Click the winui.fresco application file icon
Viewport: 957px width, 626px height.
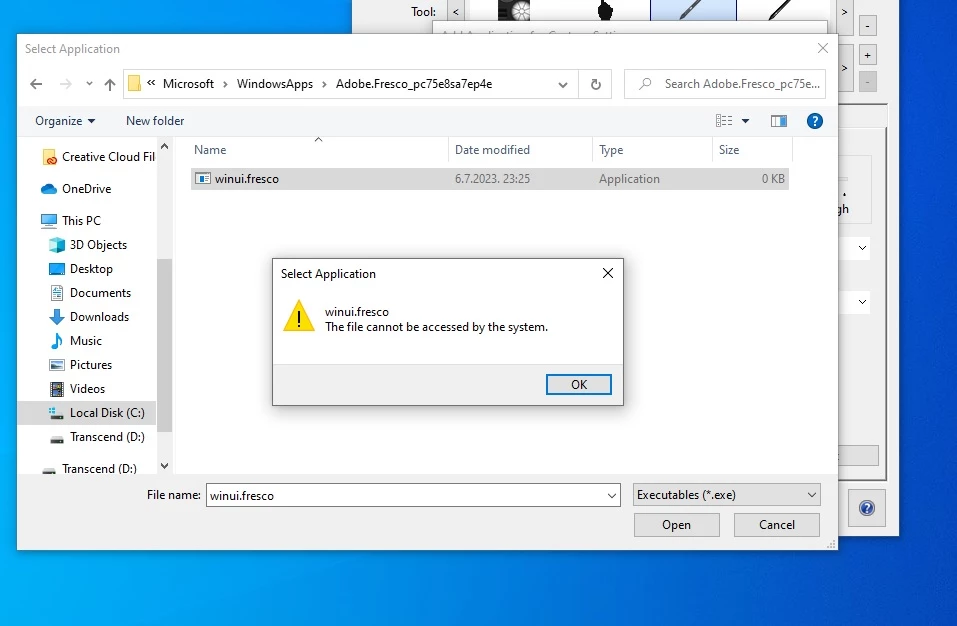tap(203, 179)
